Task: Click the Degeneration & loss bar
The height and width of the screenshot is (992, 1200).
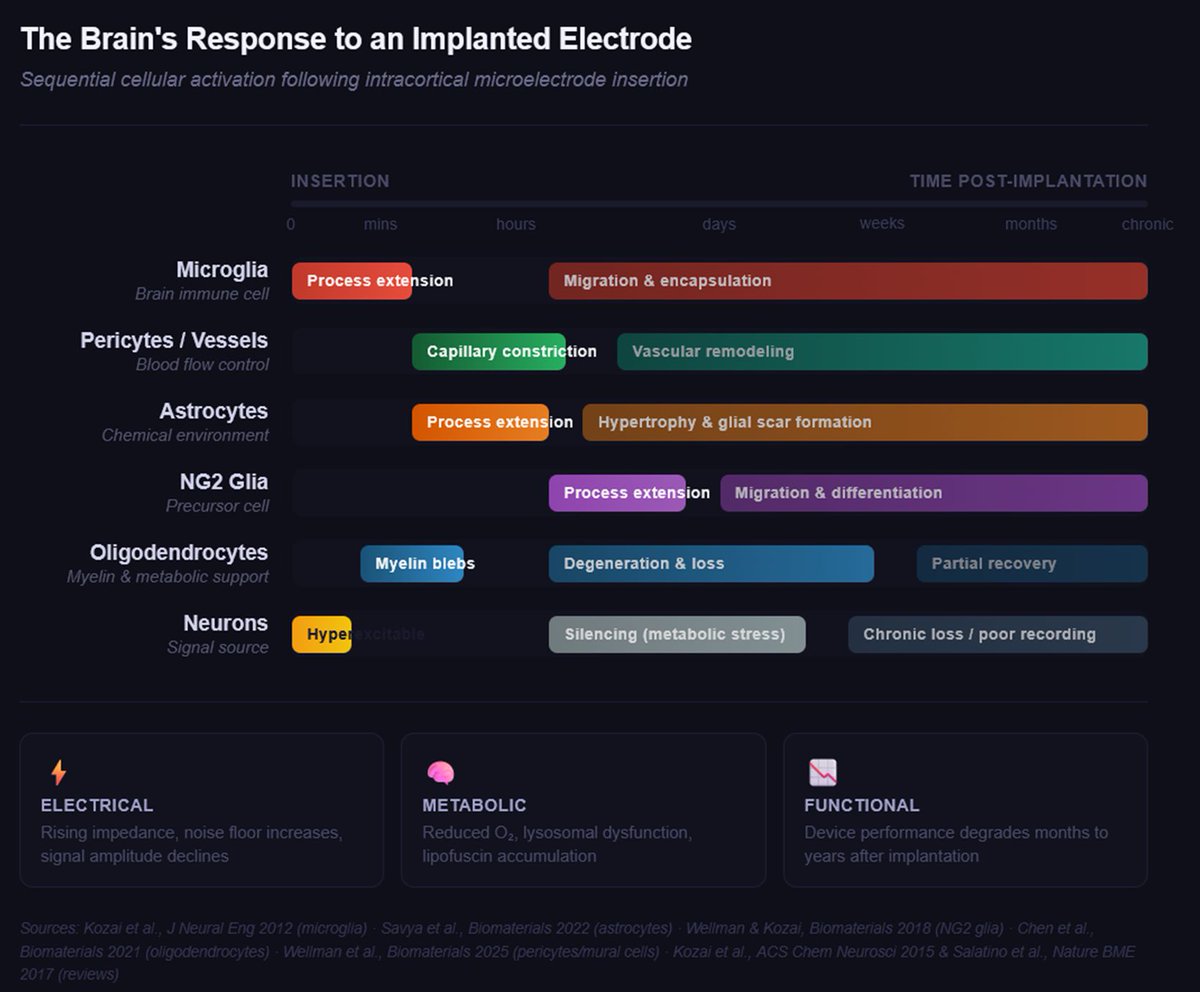Action: (710, 564)
